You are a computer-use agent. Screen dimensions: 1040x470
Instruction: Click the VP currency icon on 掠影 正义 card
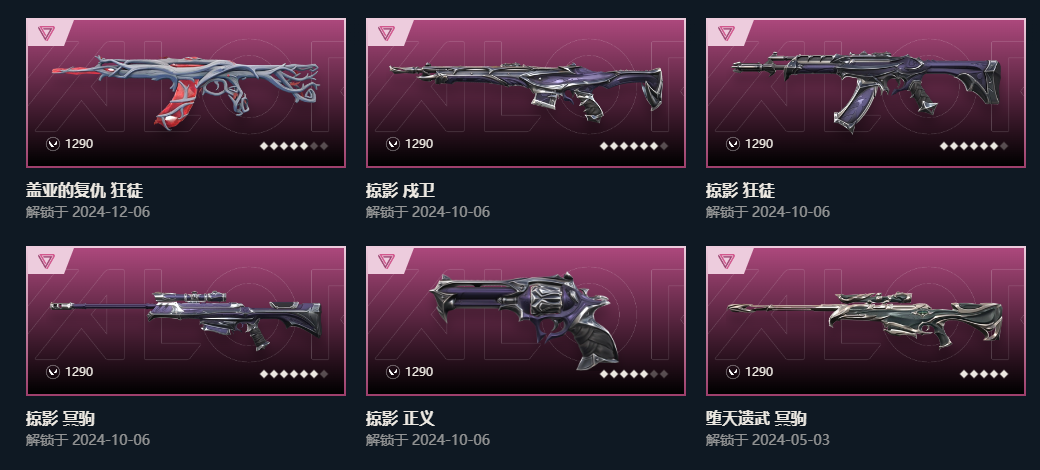tap(393, 372)
